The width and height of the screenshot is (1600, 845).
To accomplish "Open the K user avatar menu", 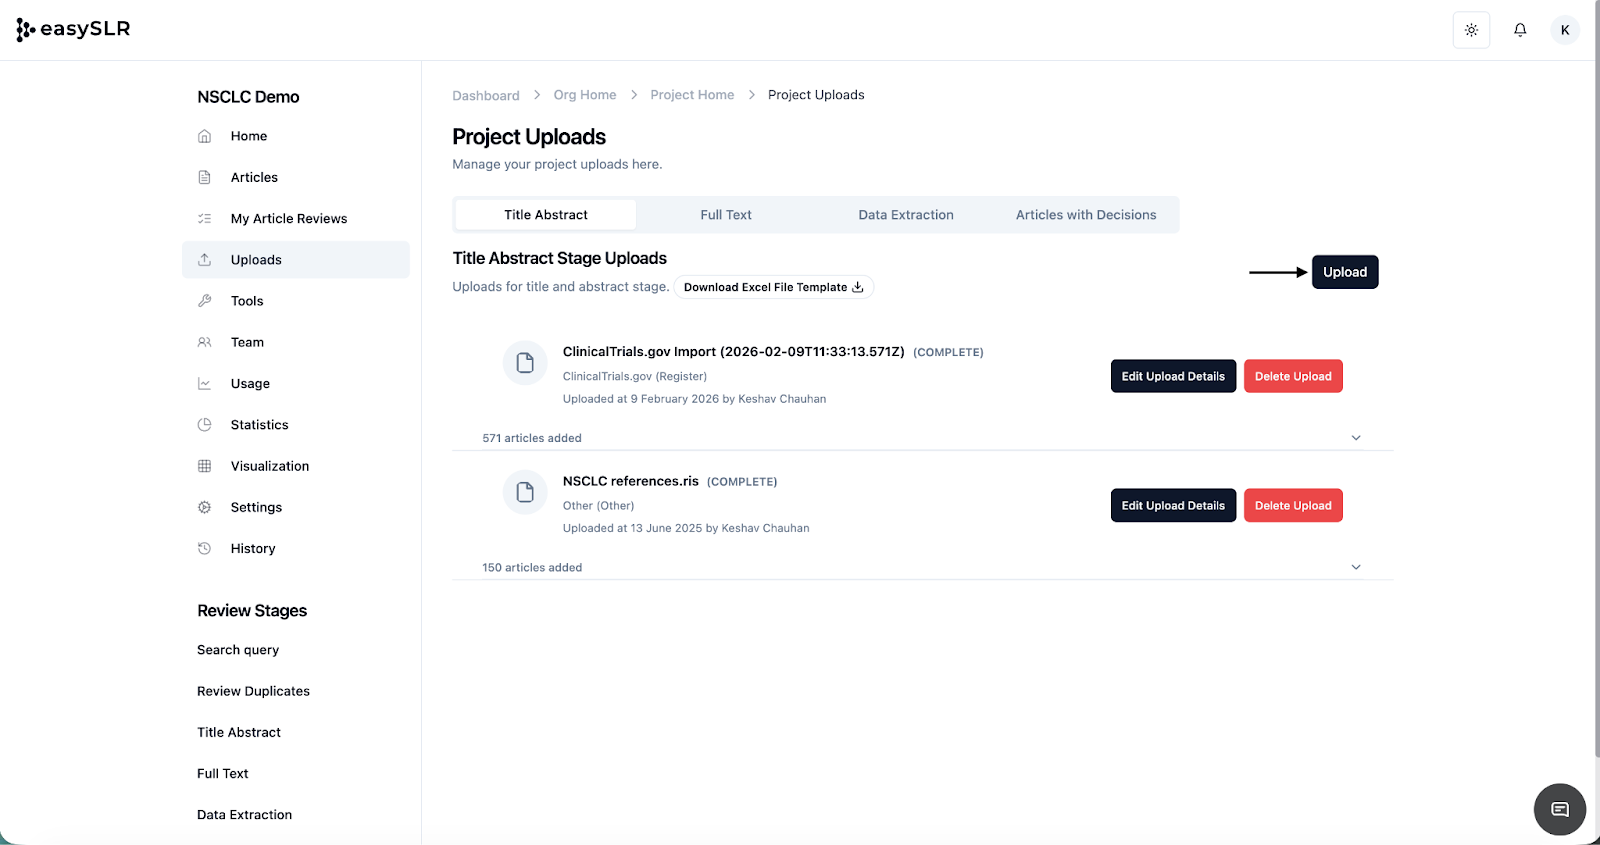I will pos(1565,30).
